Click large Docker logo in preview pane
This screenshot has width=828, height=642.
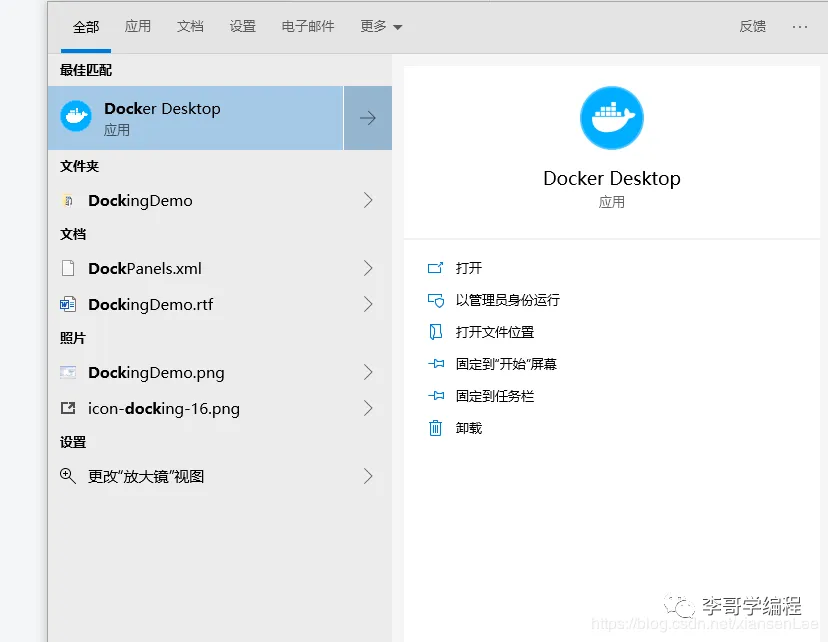tap(611, 118)
